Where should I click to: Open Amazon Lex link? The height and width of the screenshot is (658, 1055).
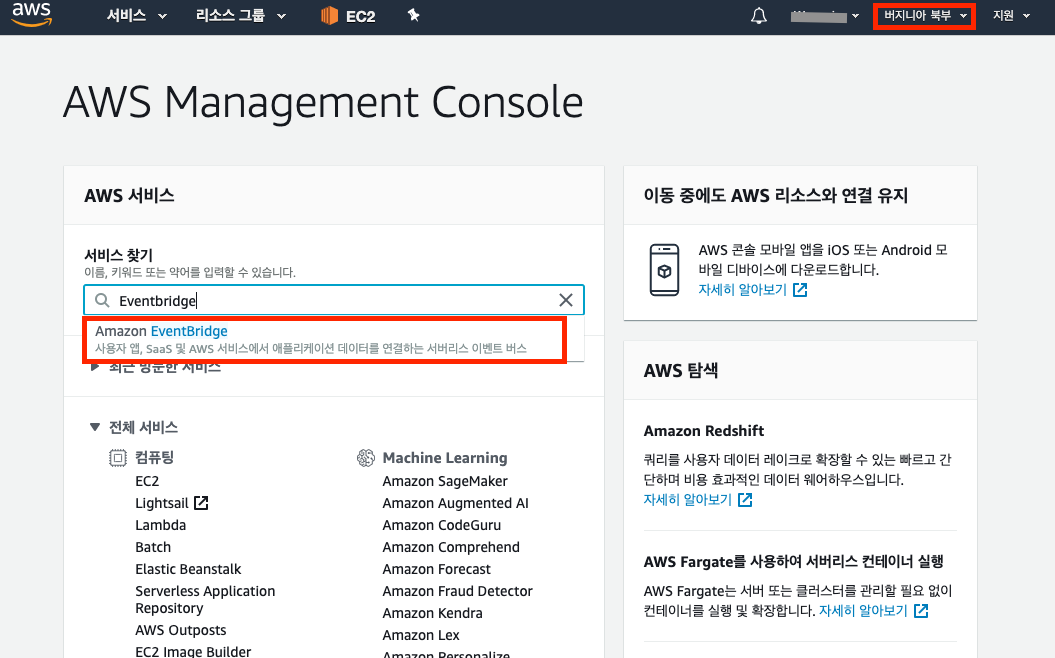point(421,635)
